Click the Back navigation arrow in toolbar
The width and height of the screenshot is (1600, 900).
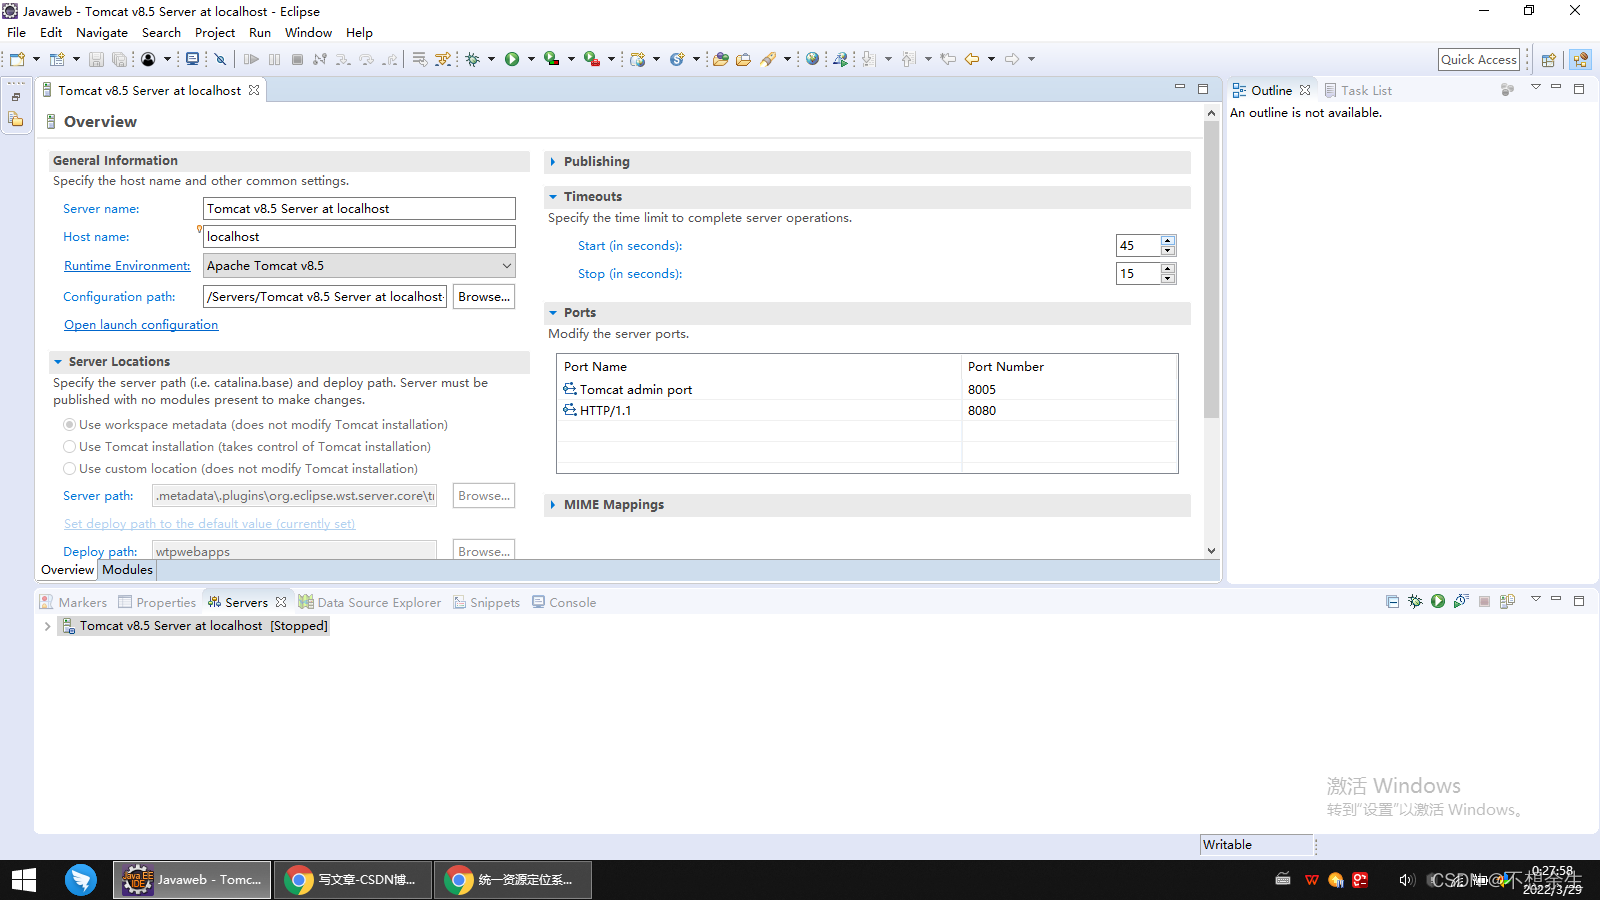coord(972,59)
